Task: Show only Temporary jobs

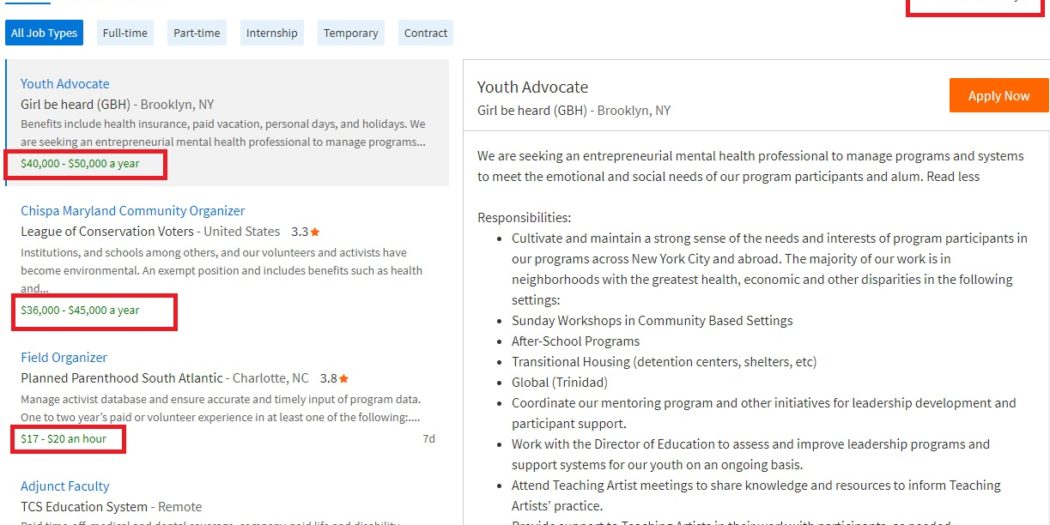Action: [351, 33]
